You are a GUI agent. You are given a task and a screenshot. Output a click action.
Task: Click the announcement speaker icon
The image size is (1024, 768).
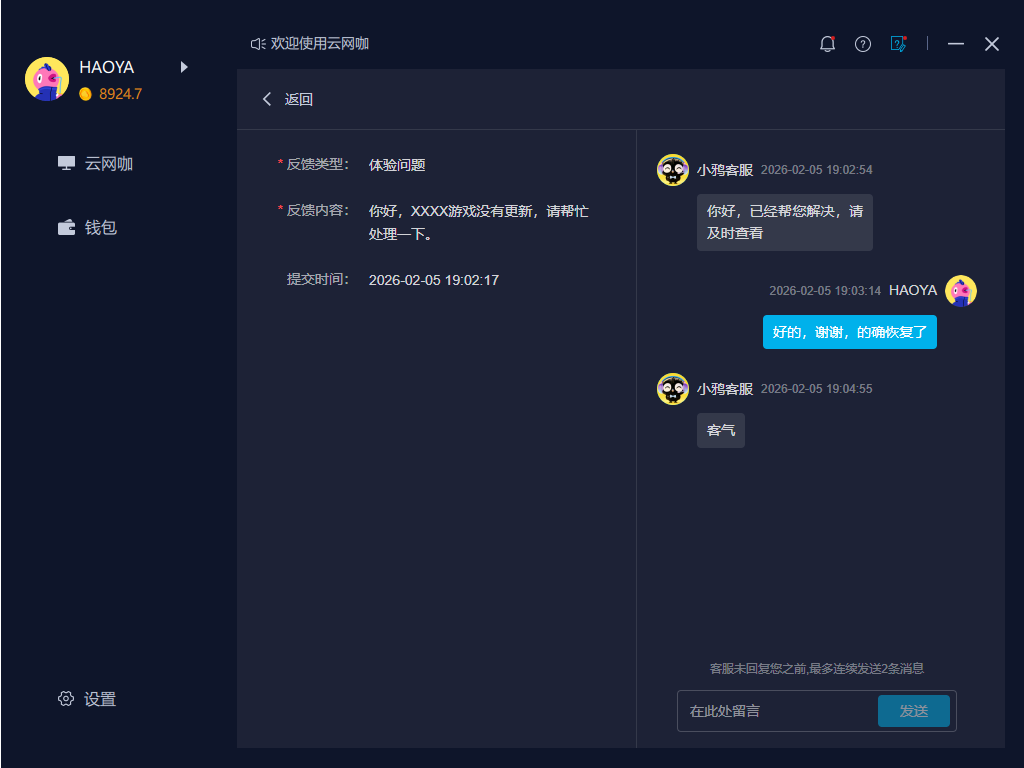[x=258, y=44]
